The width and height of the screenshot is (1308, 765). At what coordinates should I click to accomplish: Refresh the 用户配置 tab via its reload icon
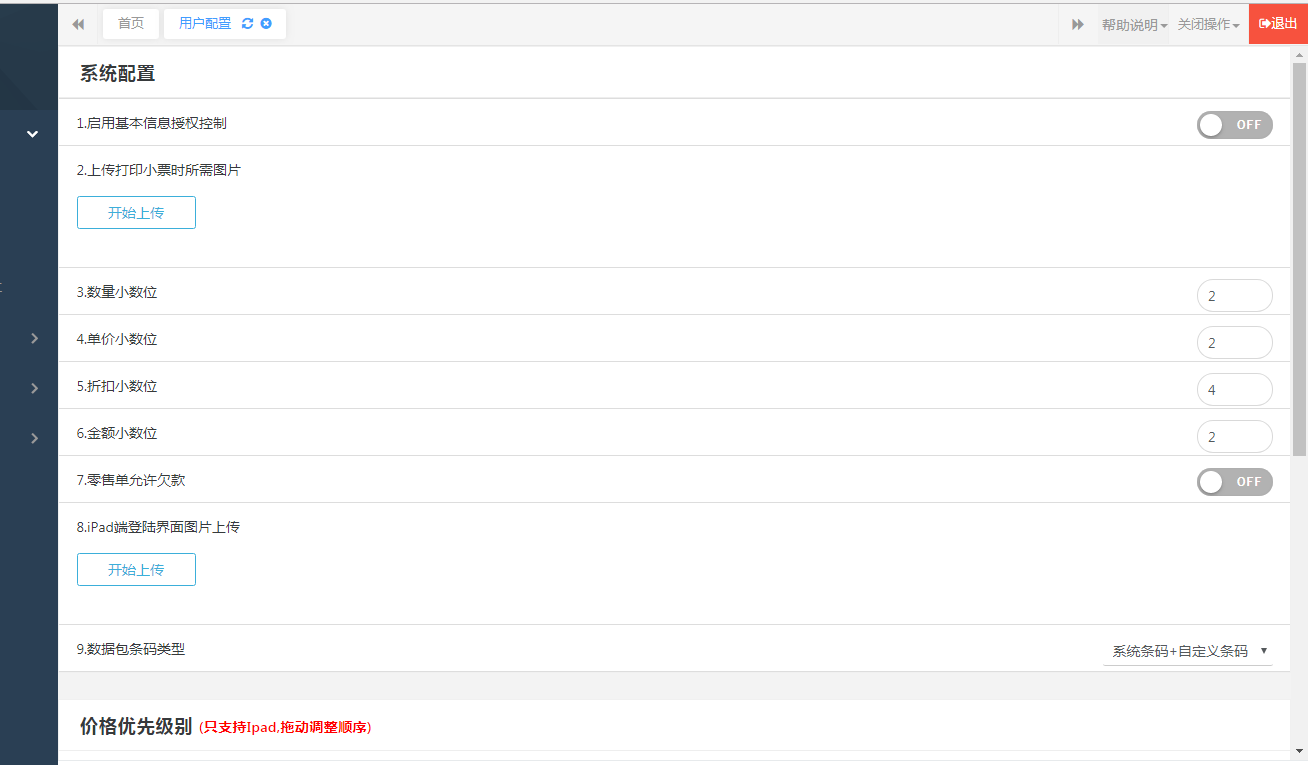tap(248, 24)
